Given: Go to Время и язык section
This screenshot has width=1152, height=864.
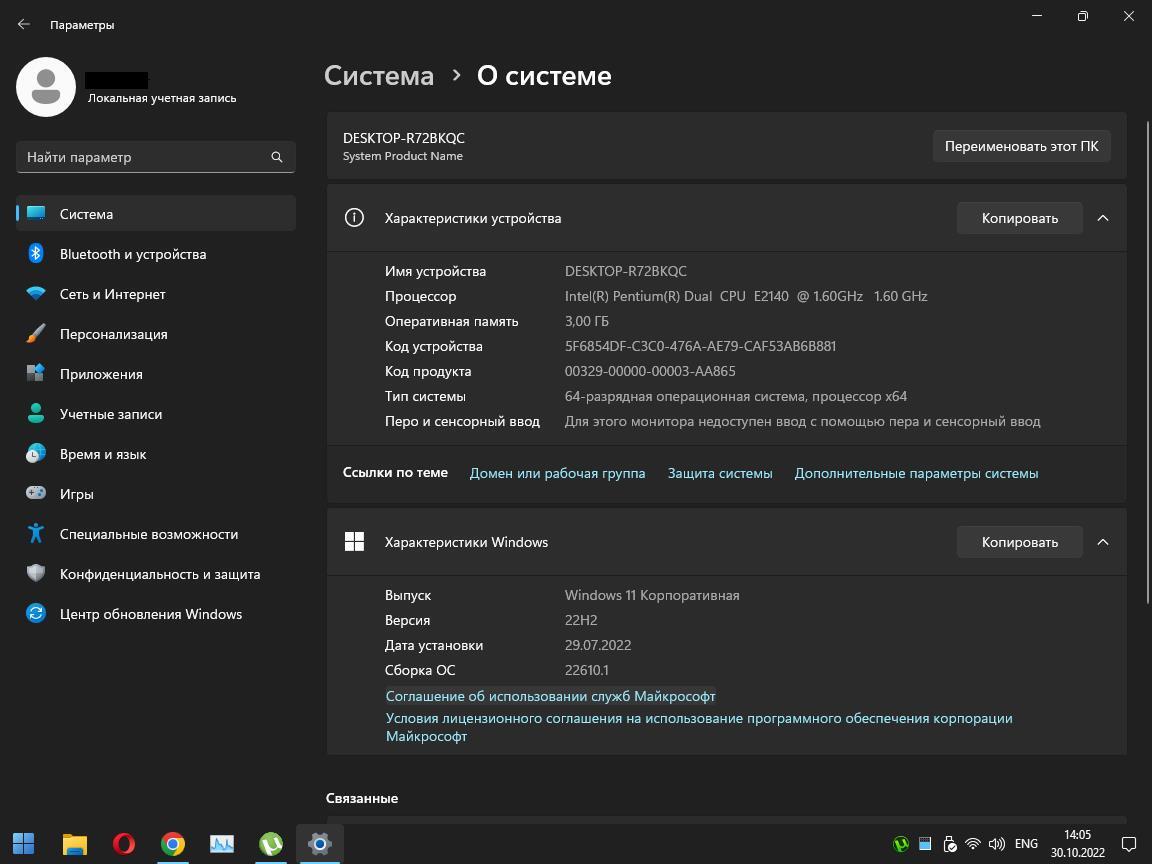Looking at the screenshot, I should pyautogui.click(x=156, y=454).
